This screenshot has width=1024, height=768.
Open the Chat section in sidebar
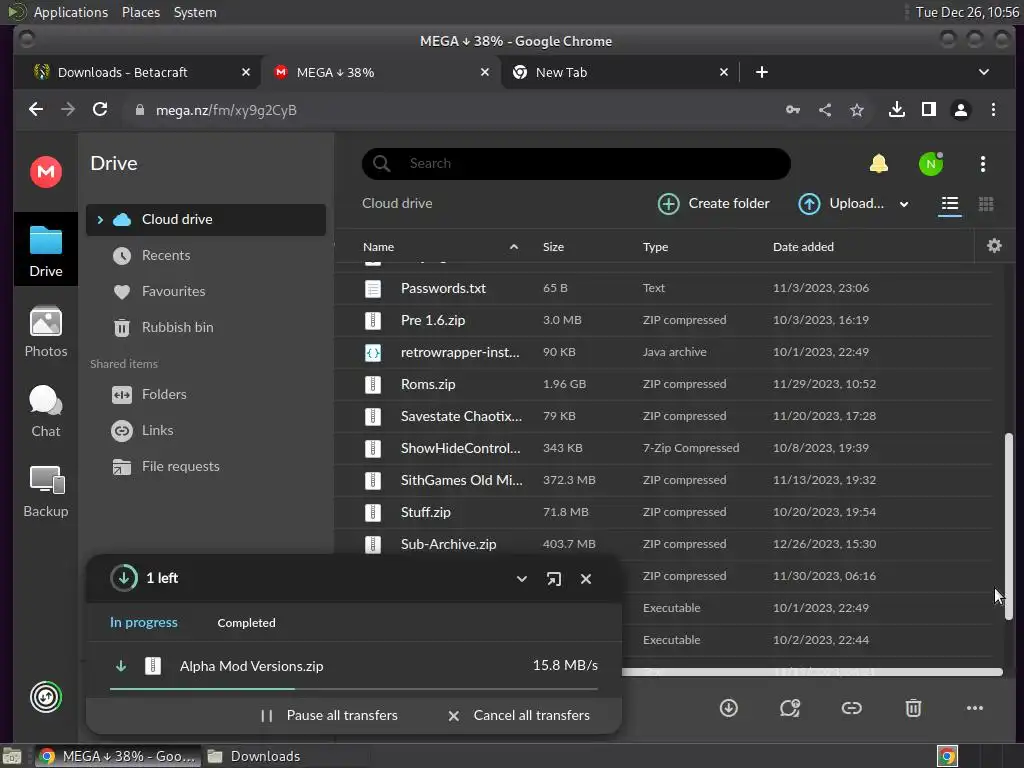point(46,411)
